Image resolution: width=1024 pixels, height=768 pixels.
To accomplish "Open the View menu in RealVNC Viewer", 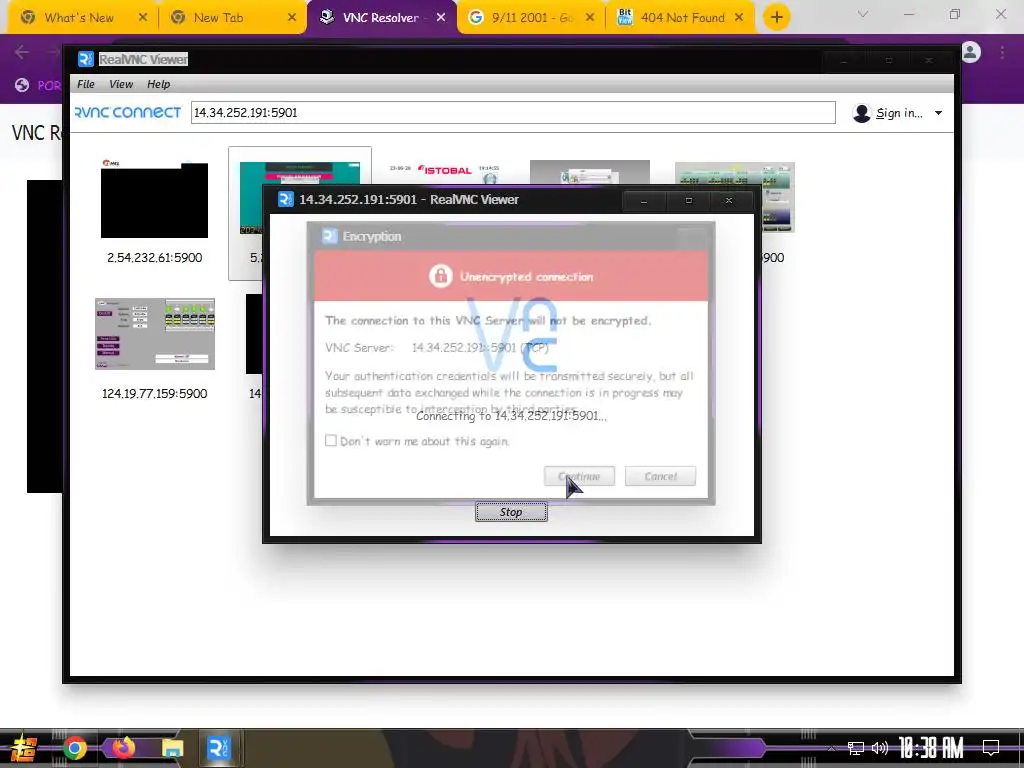I will tap(121, 84).
